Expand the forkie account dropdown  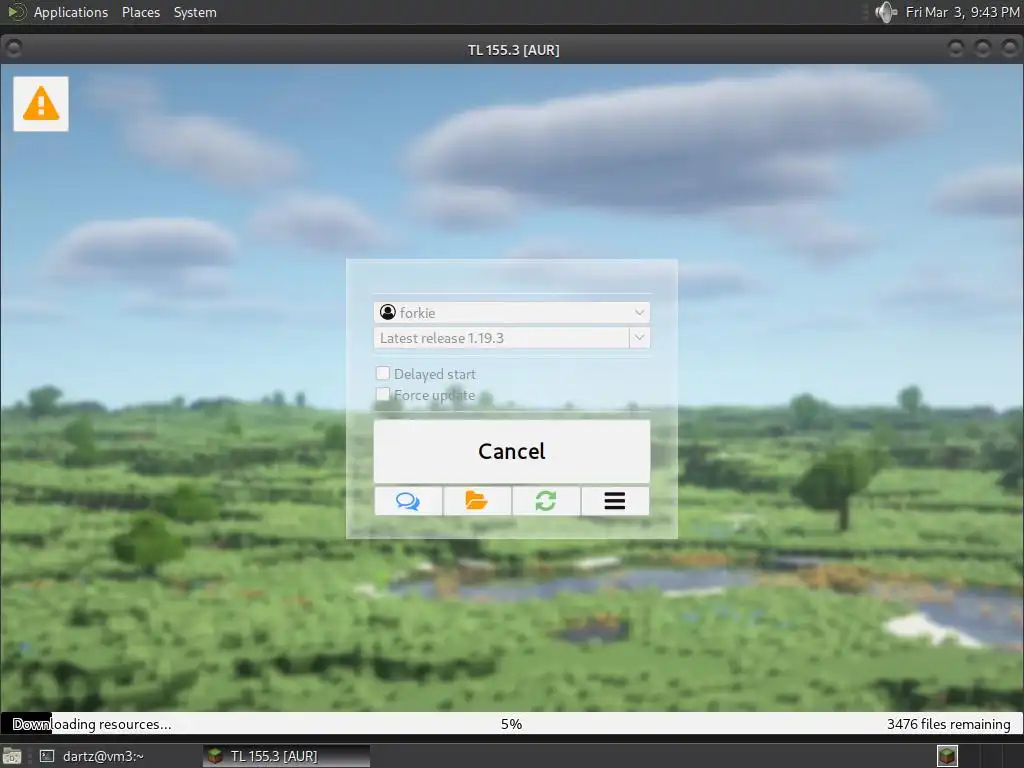point(639,312)
